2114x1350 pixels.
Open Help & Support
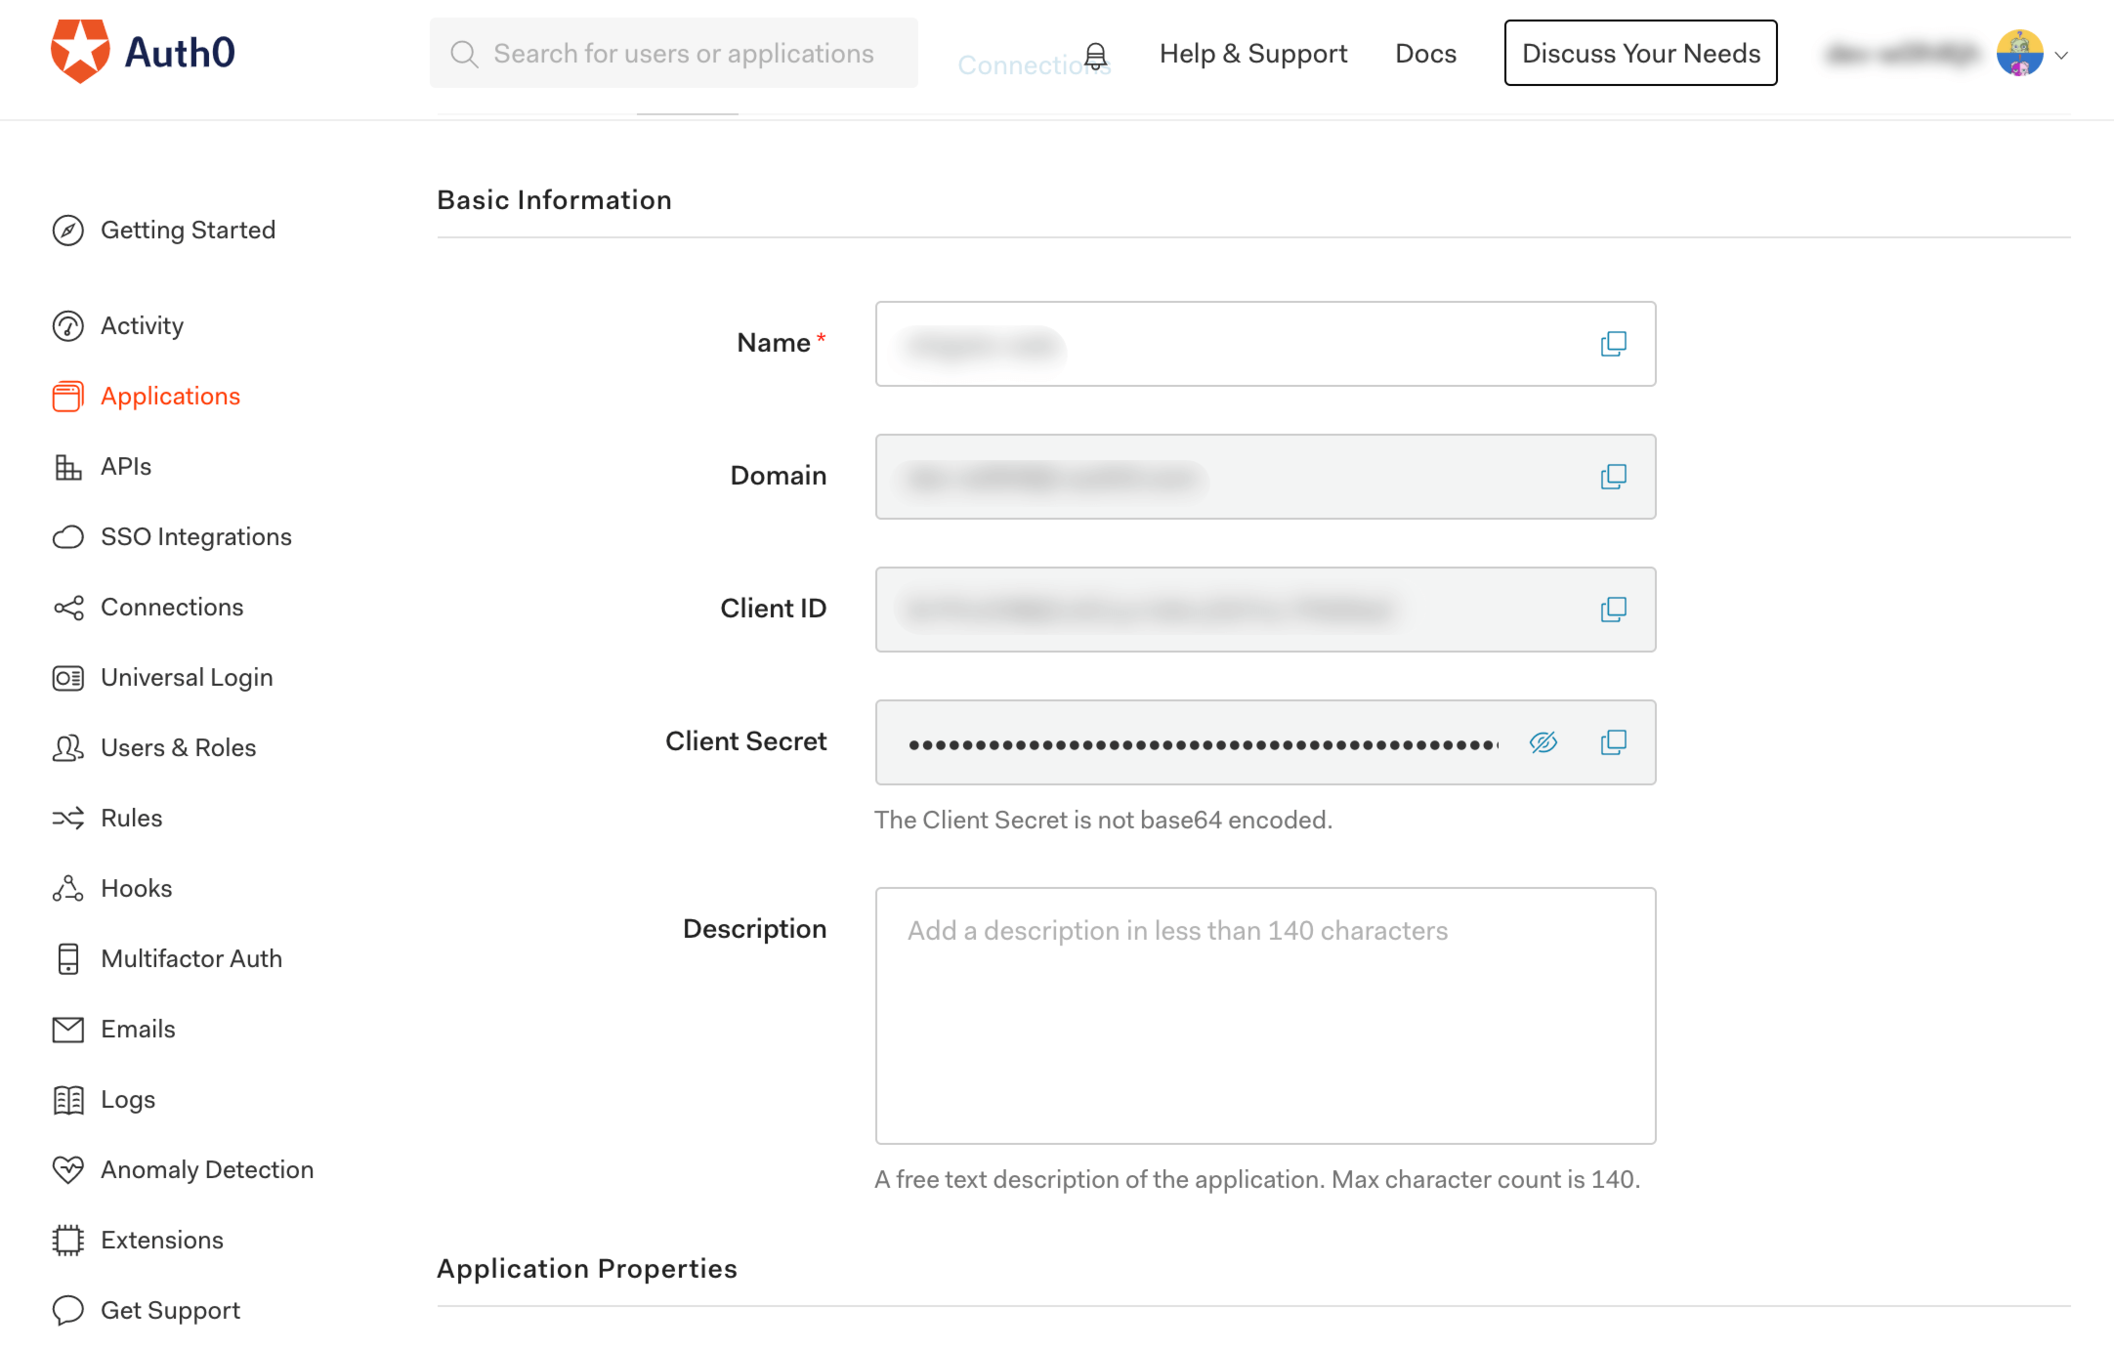(1252, 53)
